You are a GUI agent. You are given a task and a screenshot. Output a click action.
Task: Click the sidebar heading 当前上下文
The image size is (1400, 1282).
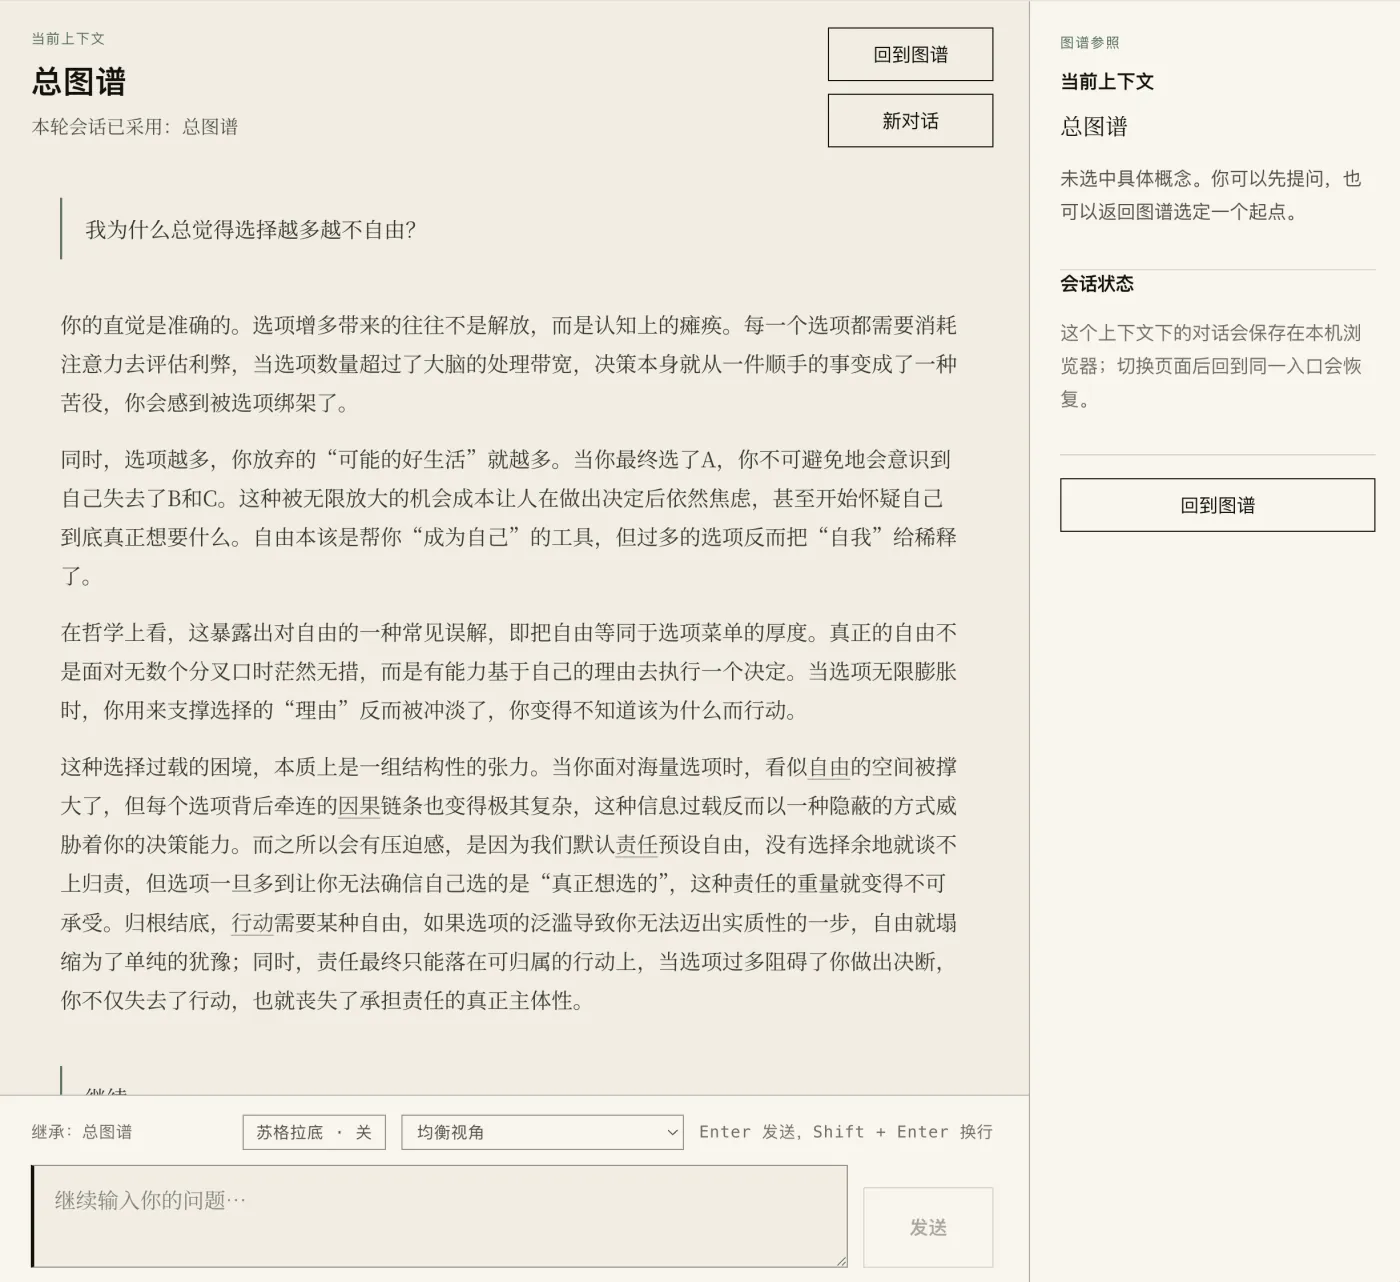[1107, 82]
